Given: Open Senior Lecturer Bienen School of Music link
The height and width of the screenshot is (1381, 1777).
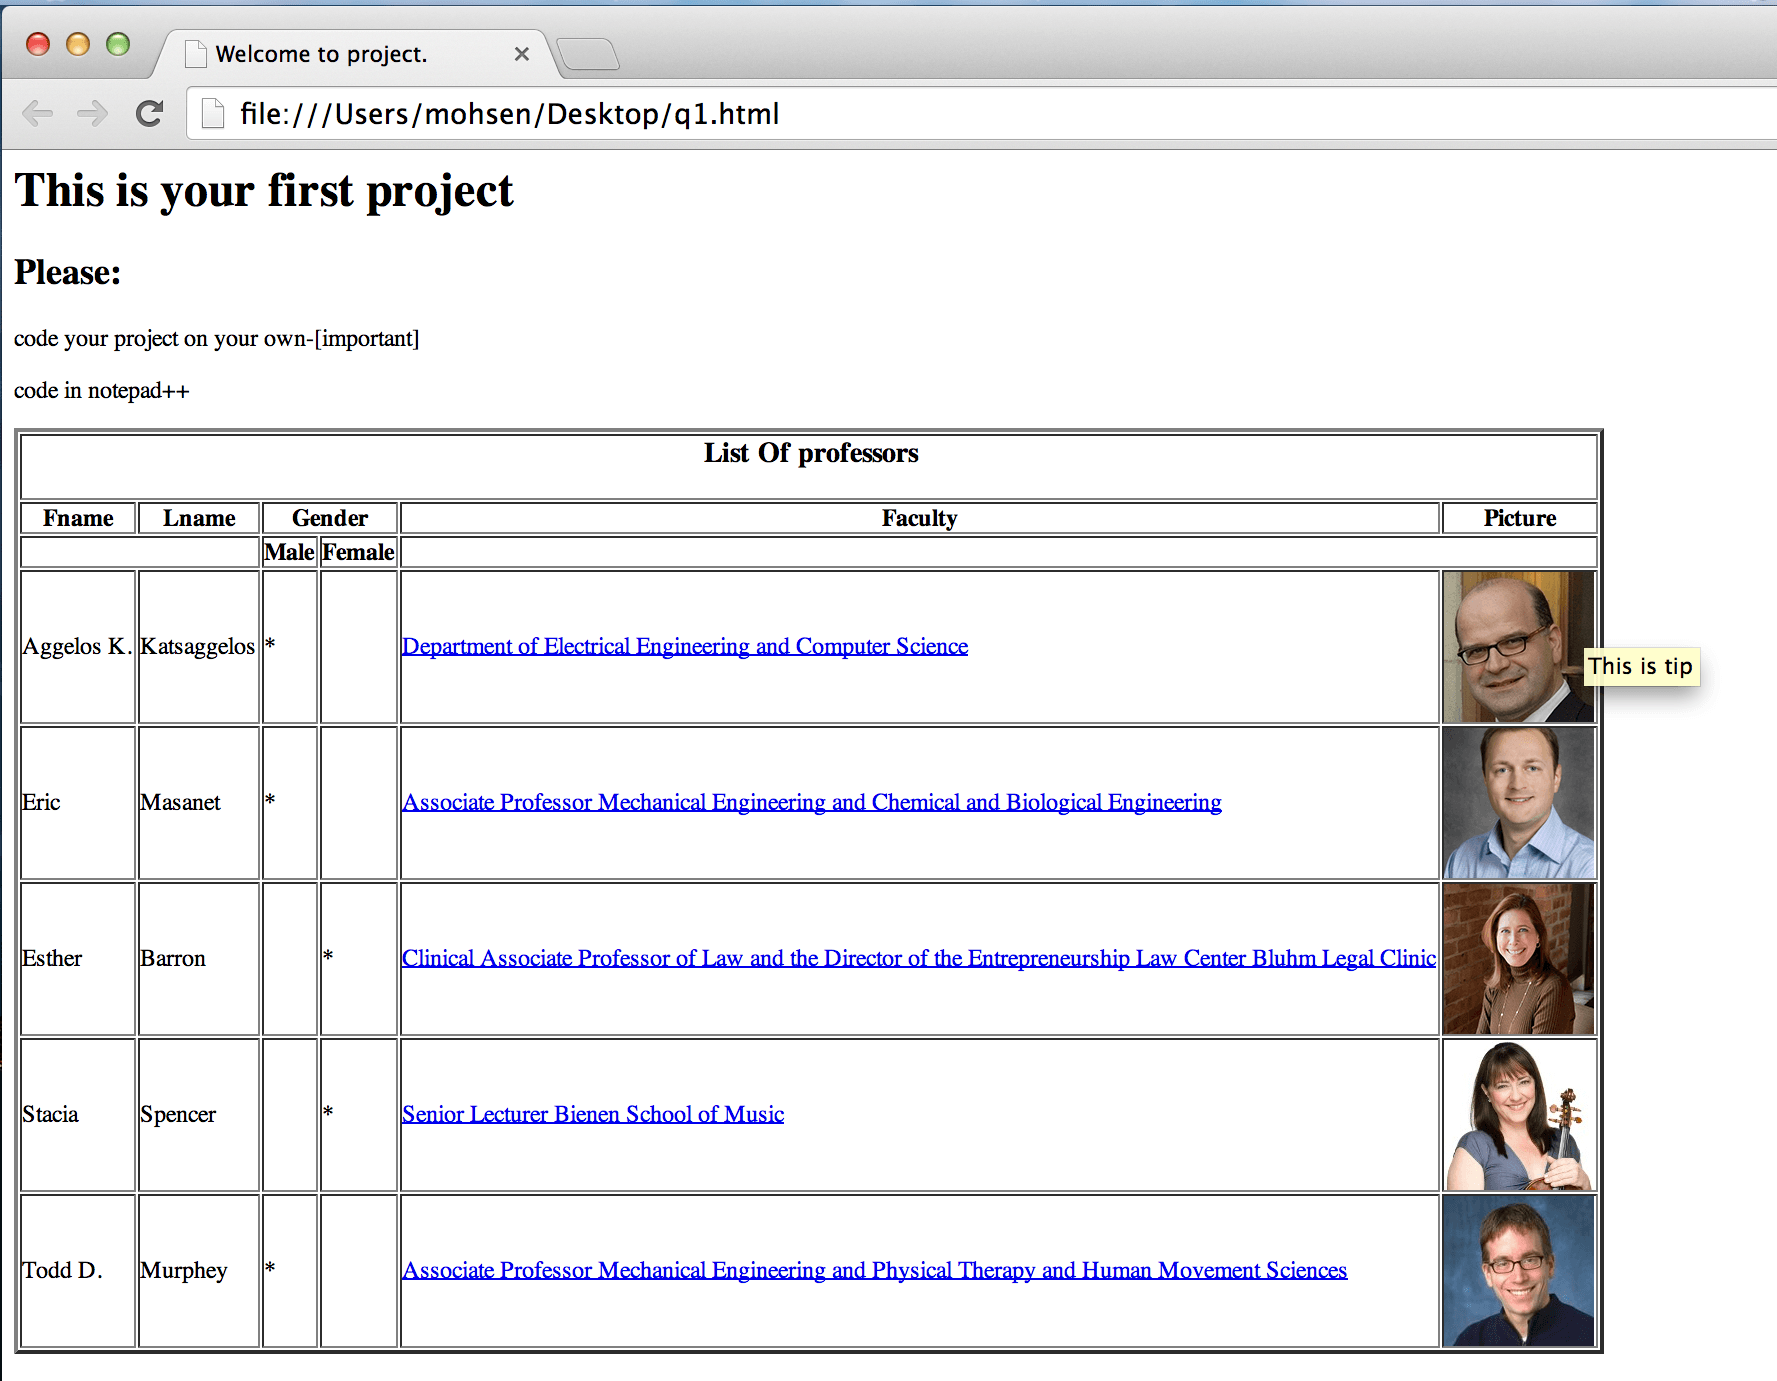Looking at the screenshot, I should point(592,1115).
